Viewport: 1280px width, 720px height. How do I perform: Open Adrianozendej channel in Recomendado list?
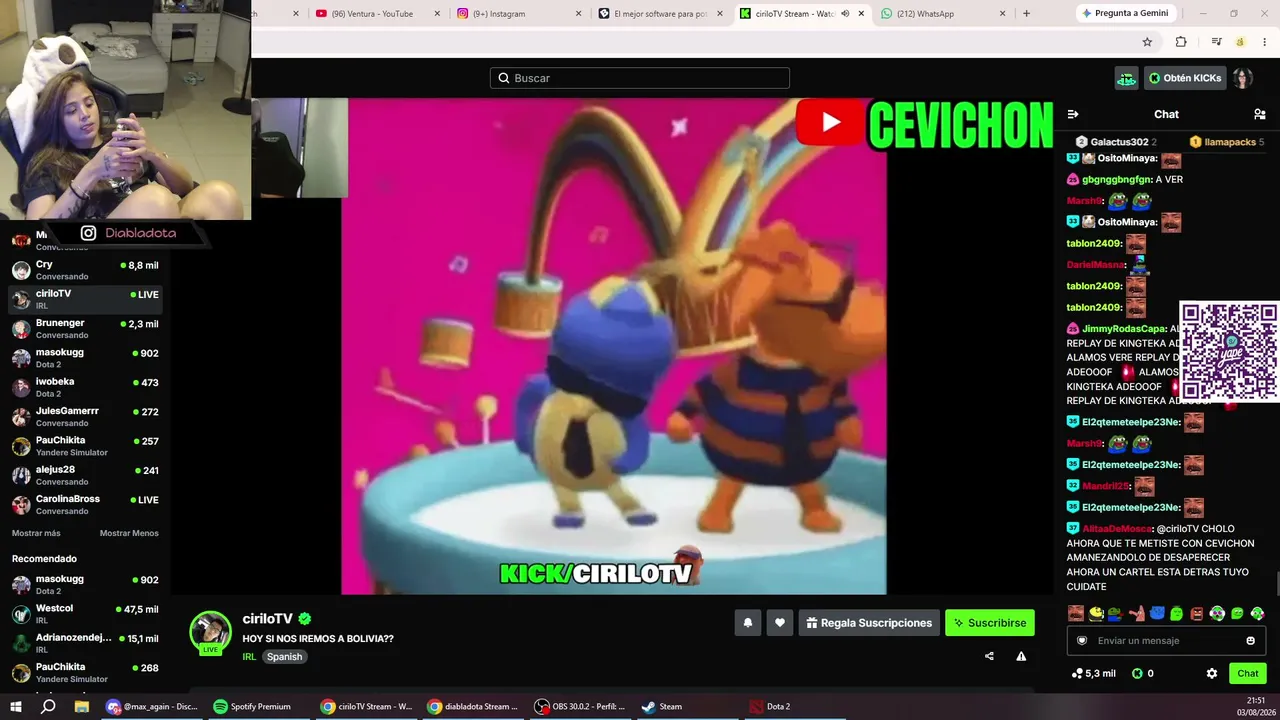85,644
